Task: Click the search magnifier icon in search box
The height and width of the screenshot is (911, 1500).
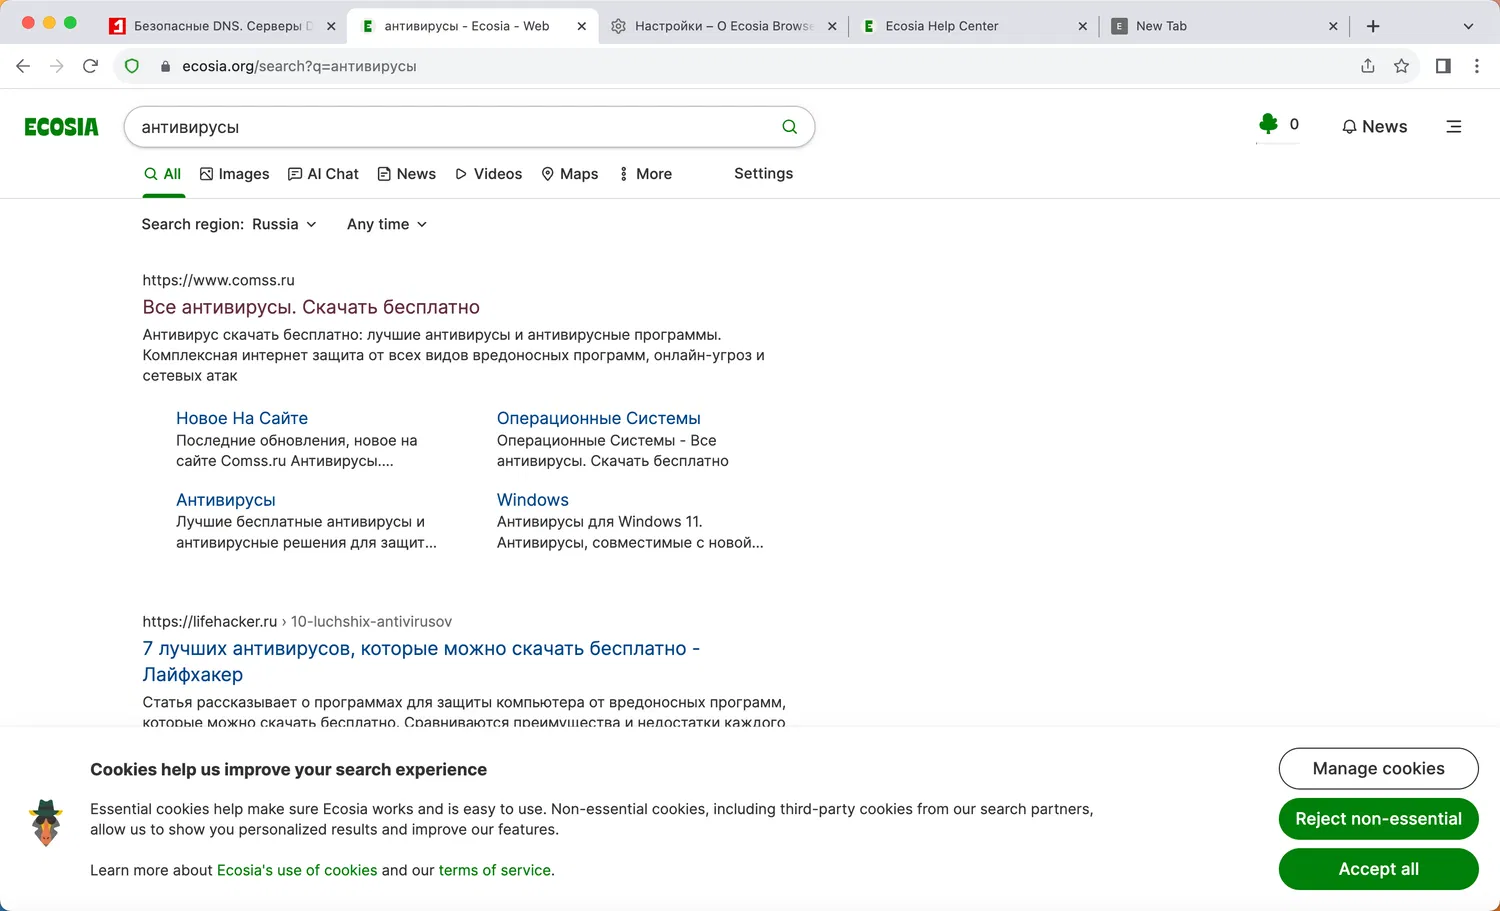Action: coord(789,127)
